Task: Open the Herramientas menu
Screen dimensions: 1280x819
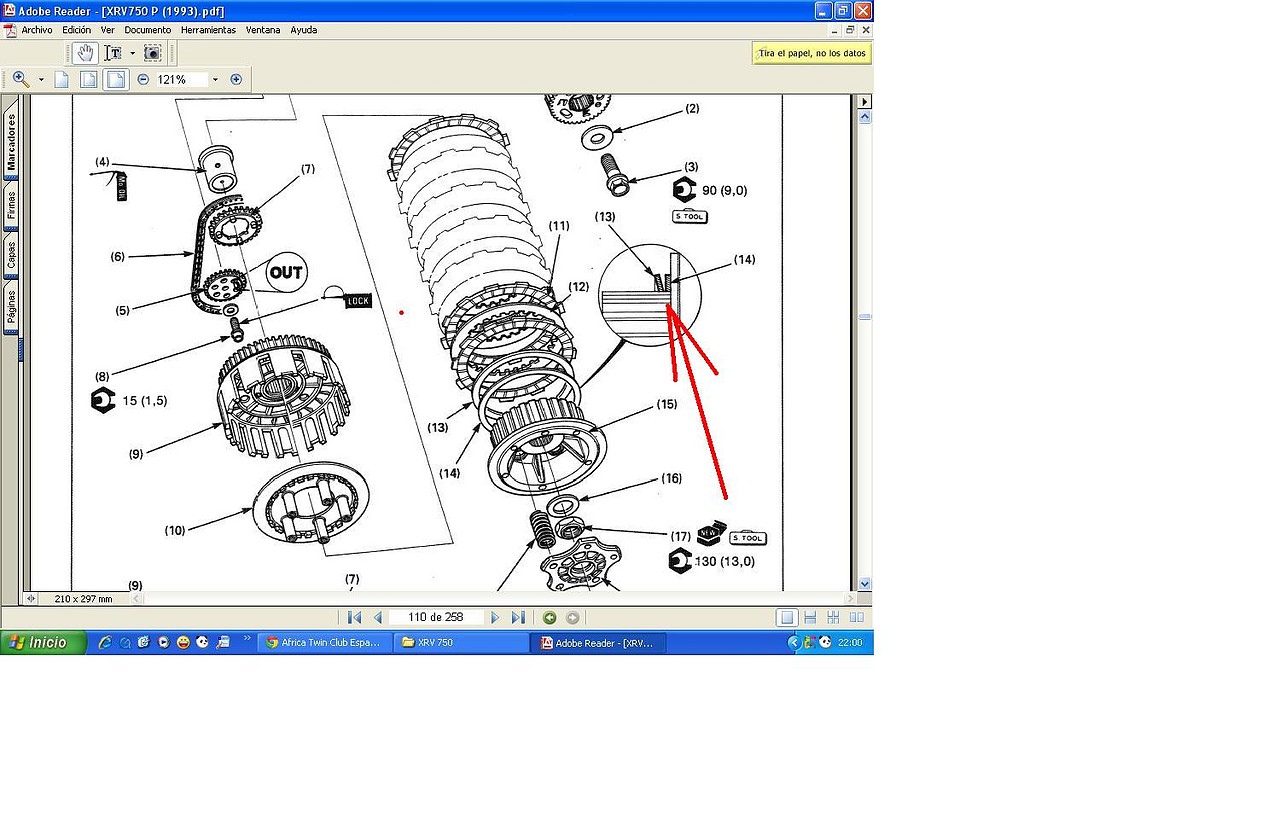Action: tap(208, 30)
